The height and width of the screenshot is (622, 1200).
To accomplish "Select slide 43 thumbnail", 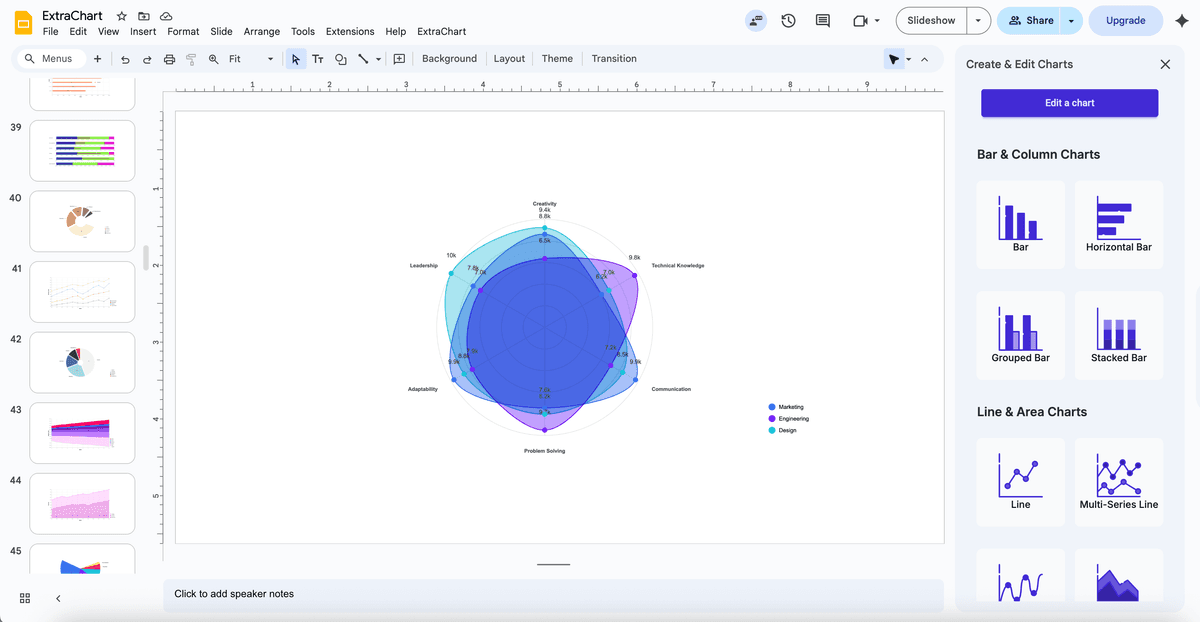I will point(82,432).
